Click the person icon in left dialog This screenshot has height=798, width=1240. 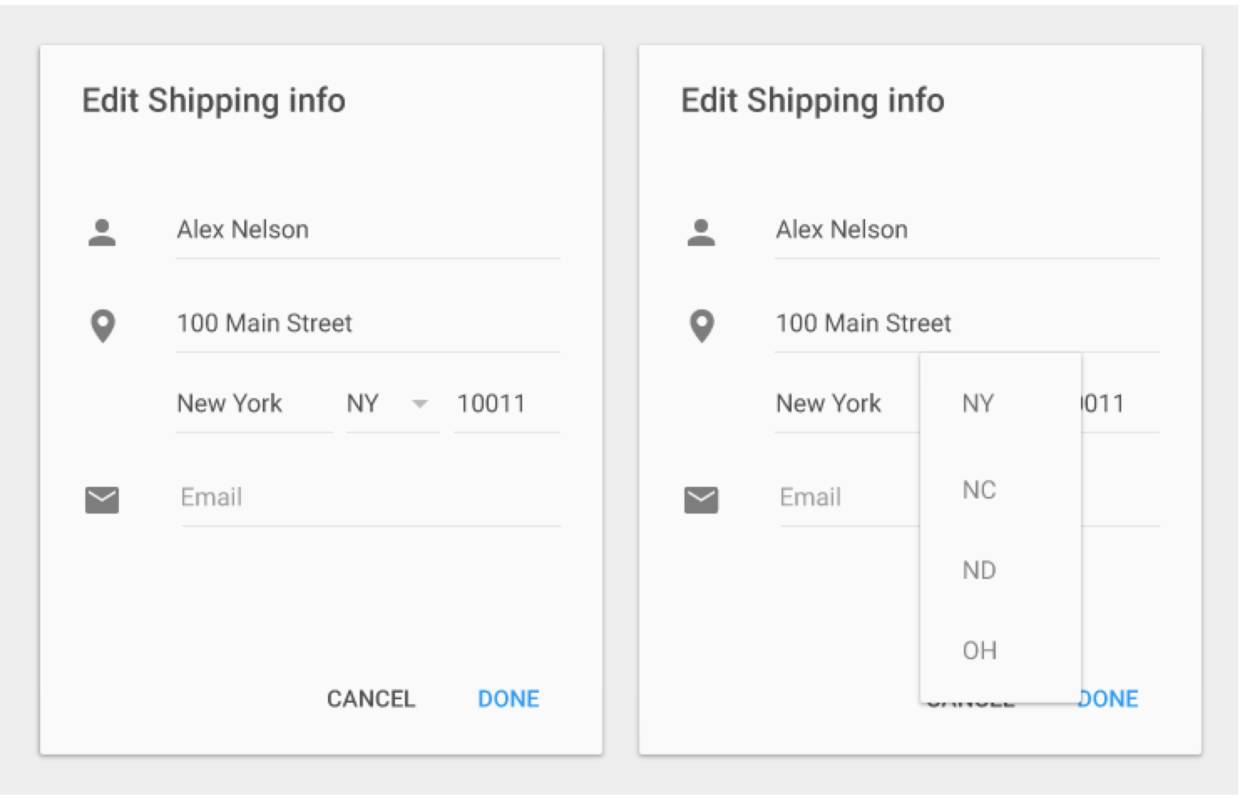coord(102,232)
